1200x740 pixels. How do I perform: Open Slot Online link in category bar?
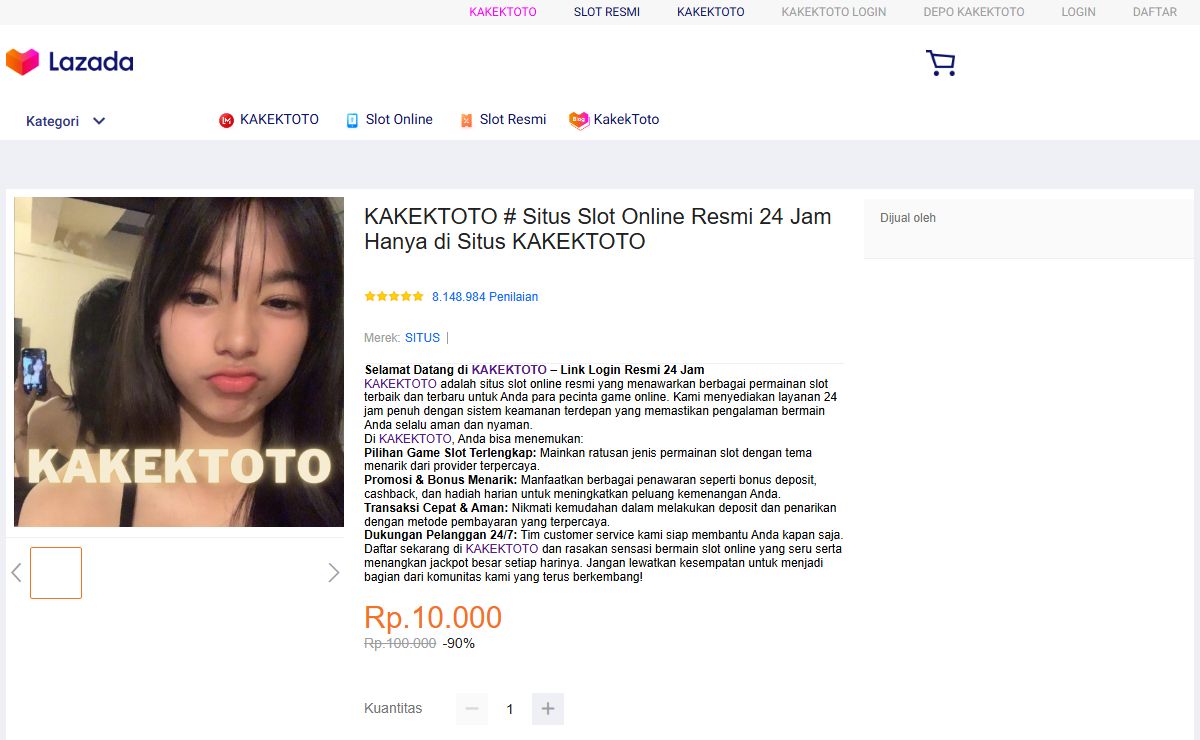pyautogui.click(x=399, y=119)
